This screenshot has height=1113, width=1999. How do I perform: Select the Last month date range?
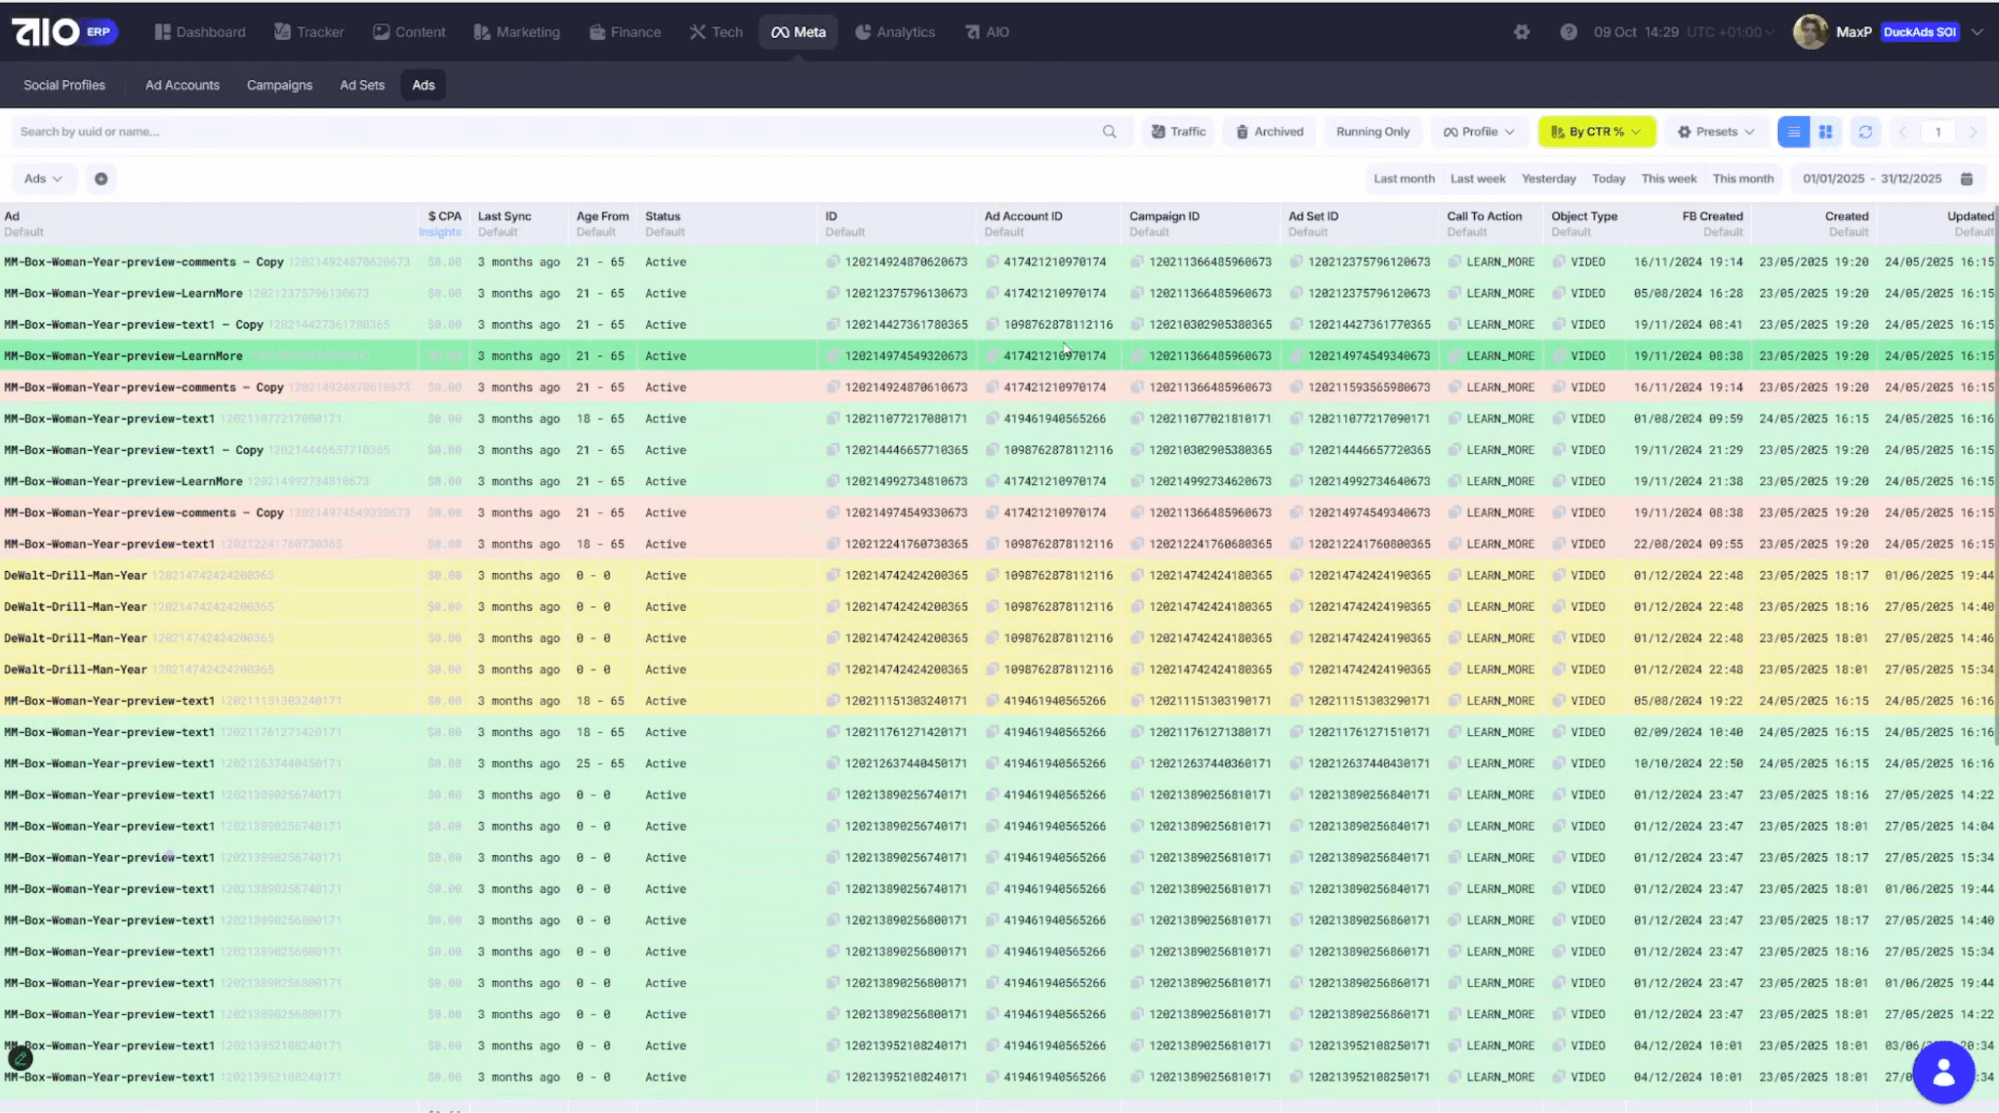[x=1403, y=179]
